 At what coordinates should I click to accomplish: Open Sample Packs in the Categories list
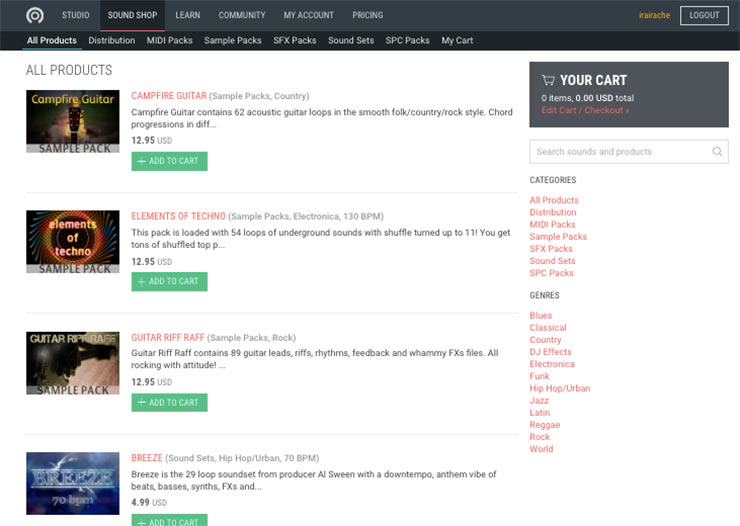point(558,236)
